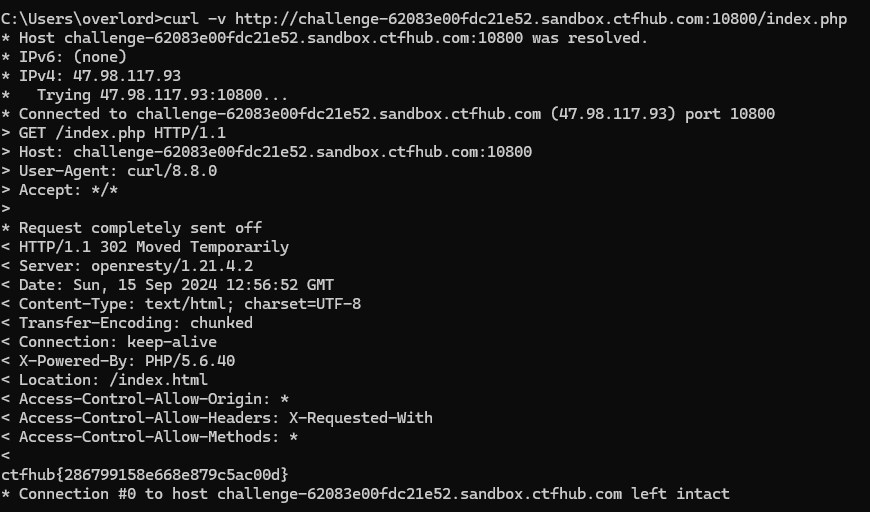Click the "GET /index.php HTTP/1.1" request line
870x512 pixels.
(x=122, y=132)
